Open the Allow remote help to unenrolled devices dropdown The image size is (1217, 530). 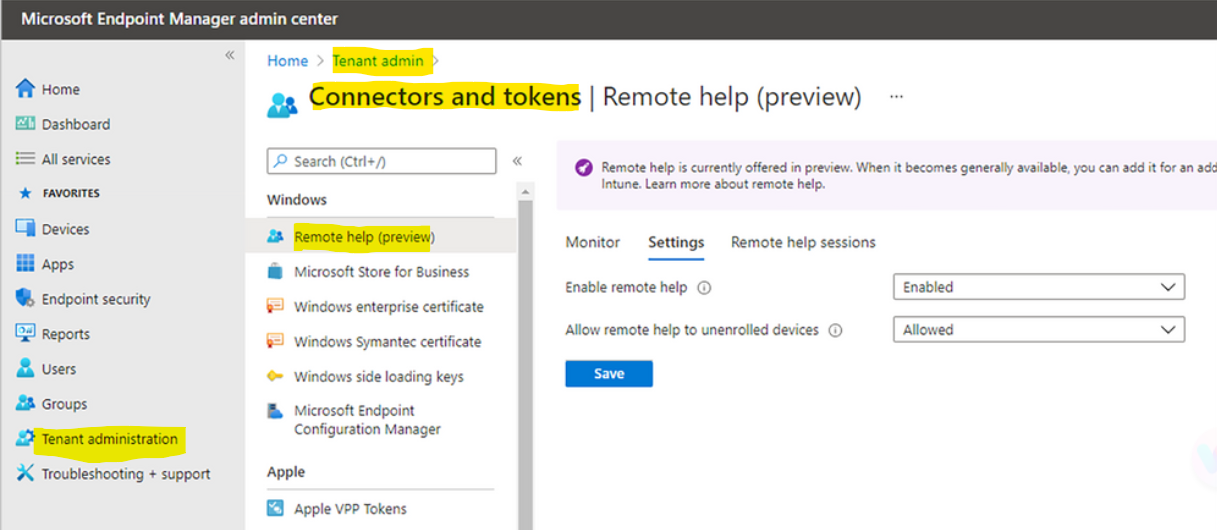coord(1038,329)
